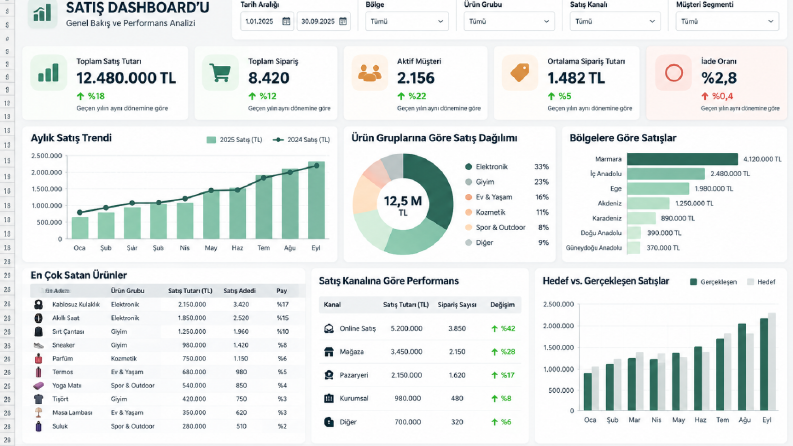Click the Kablosuz Kulaklık product icon
This screenshot has height=446, width=793.
pos(38,304)
